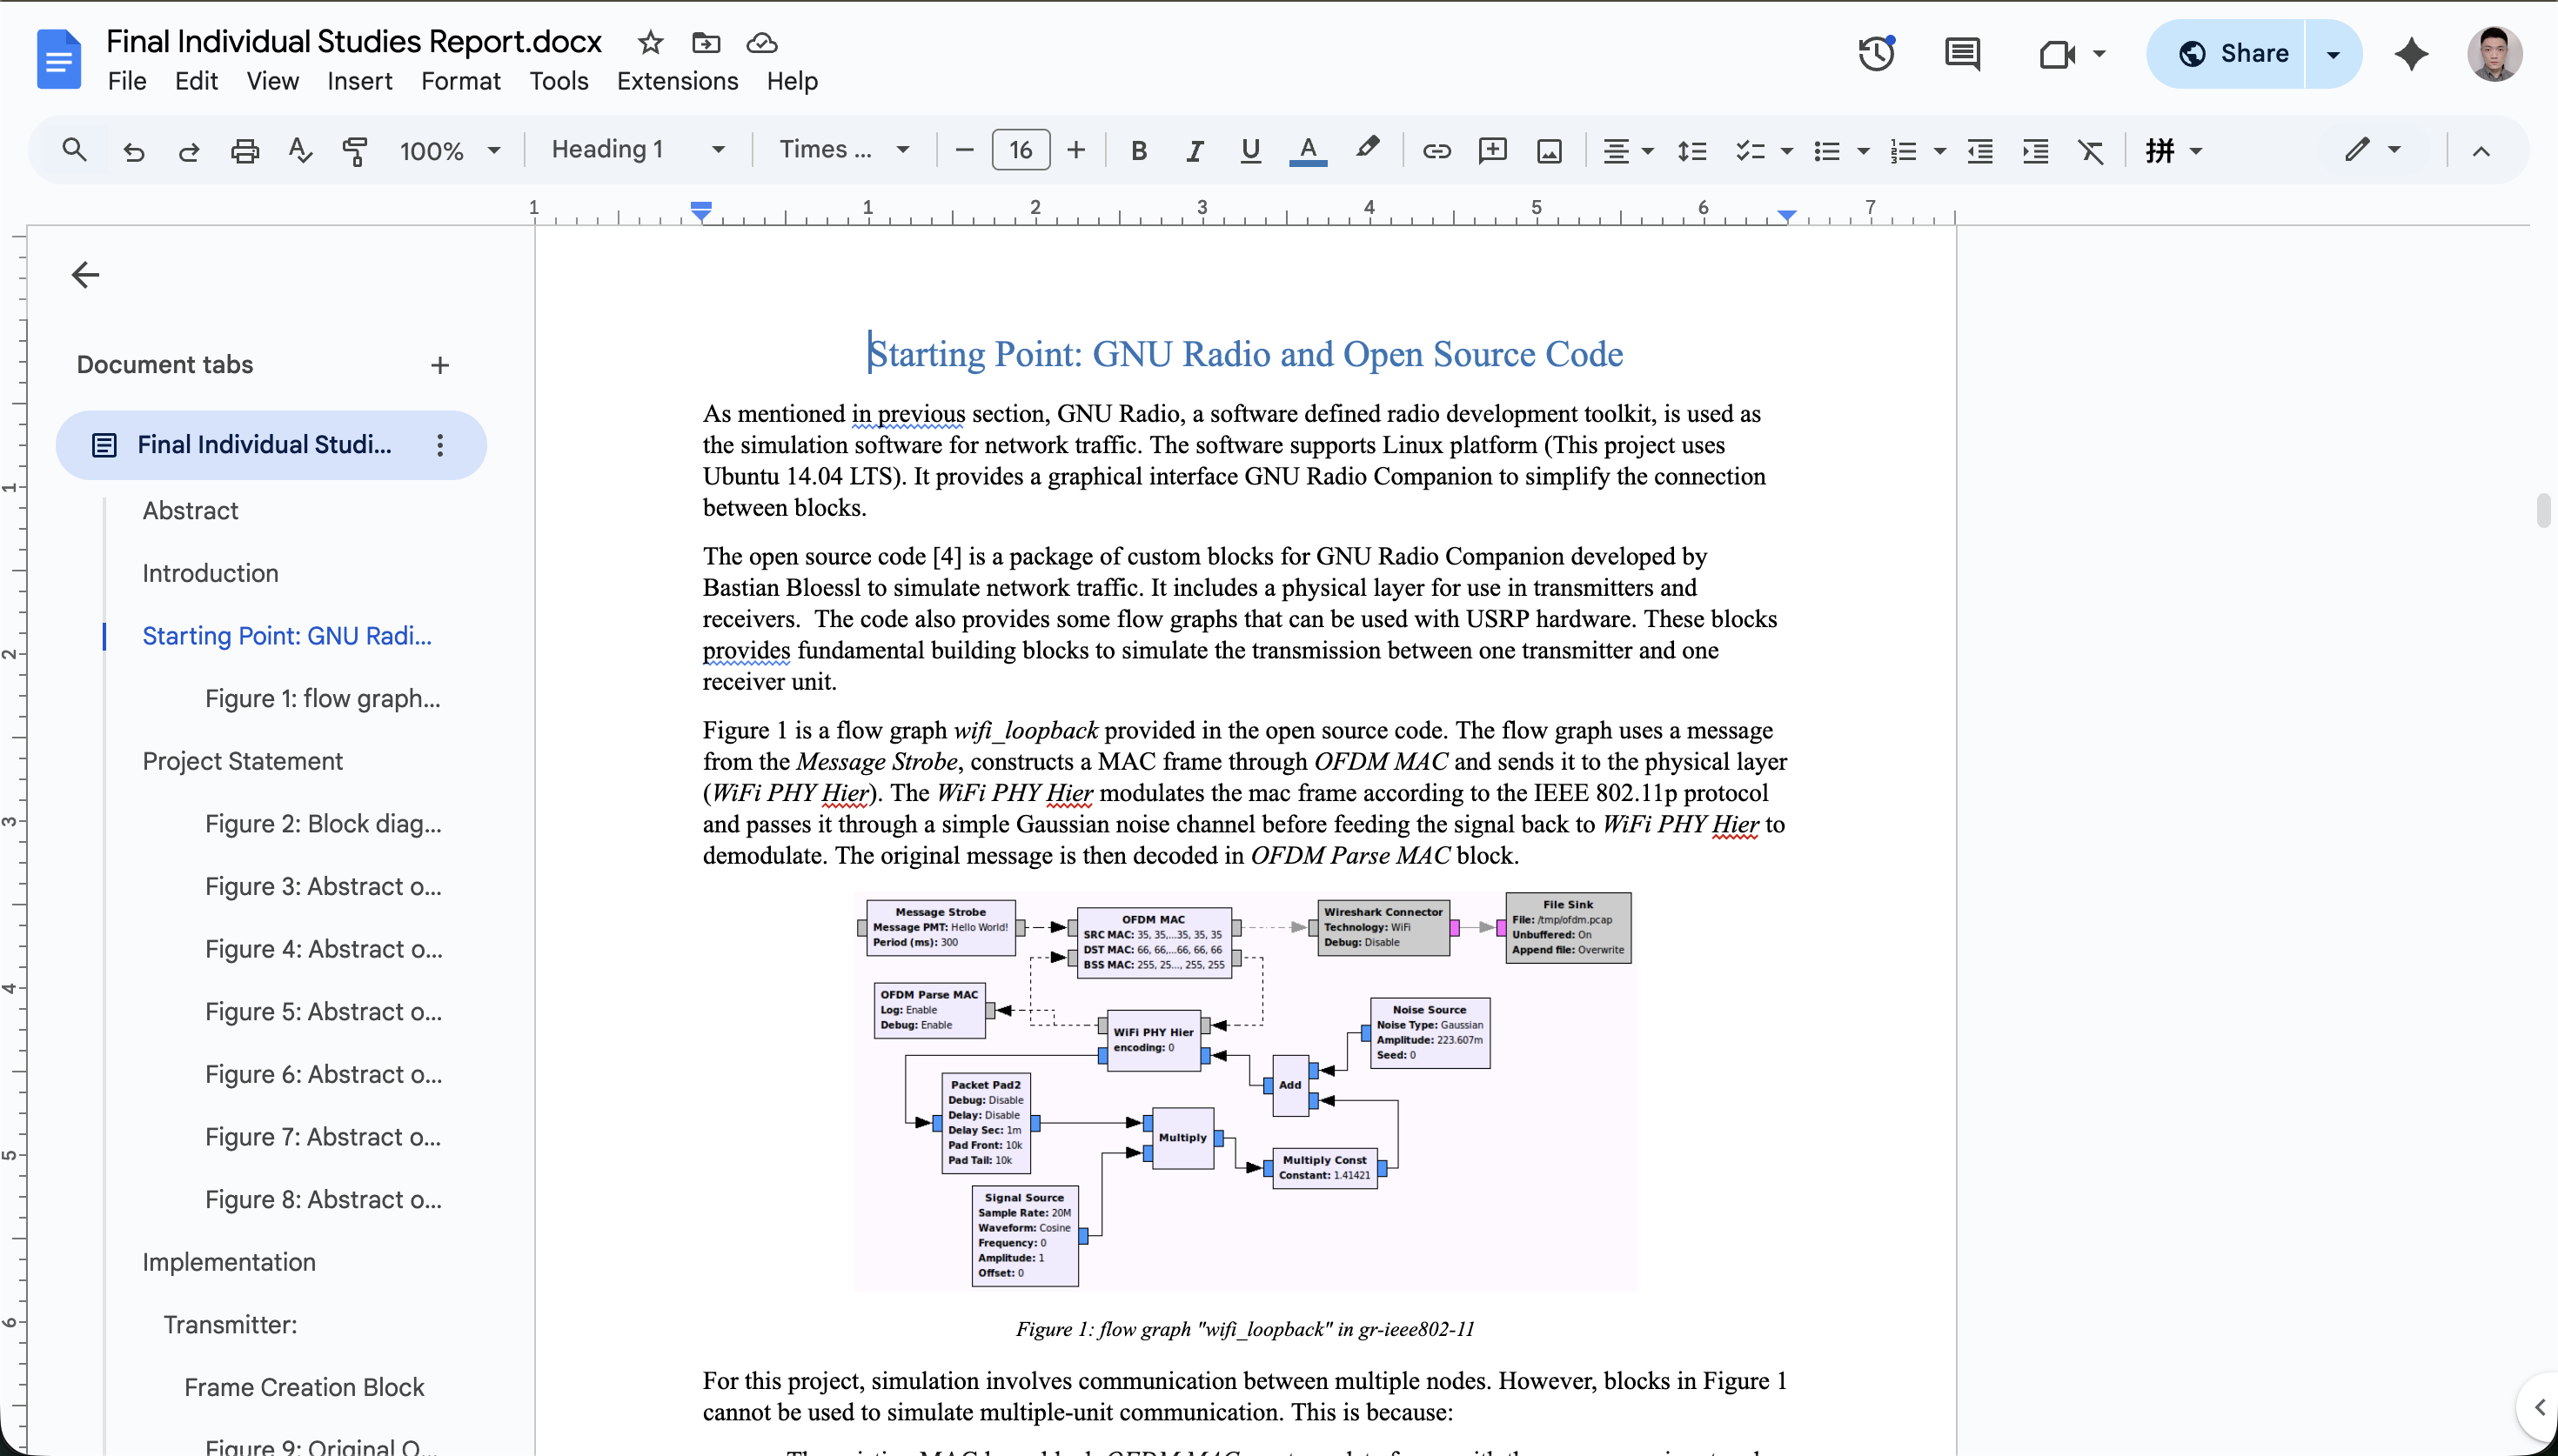Viewport: 2558px width, 1456px height.
Task: Click the print icon in the toolbar
Action: click(x=244, y=151)
